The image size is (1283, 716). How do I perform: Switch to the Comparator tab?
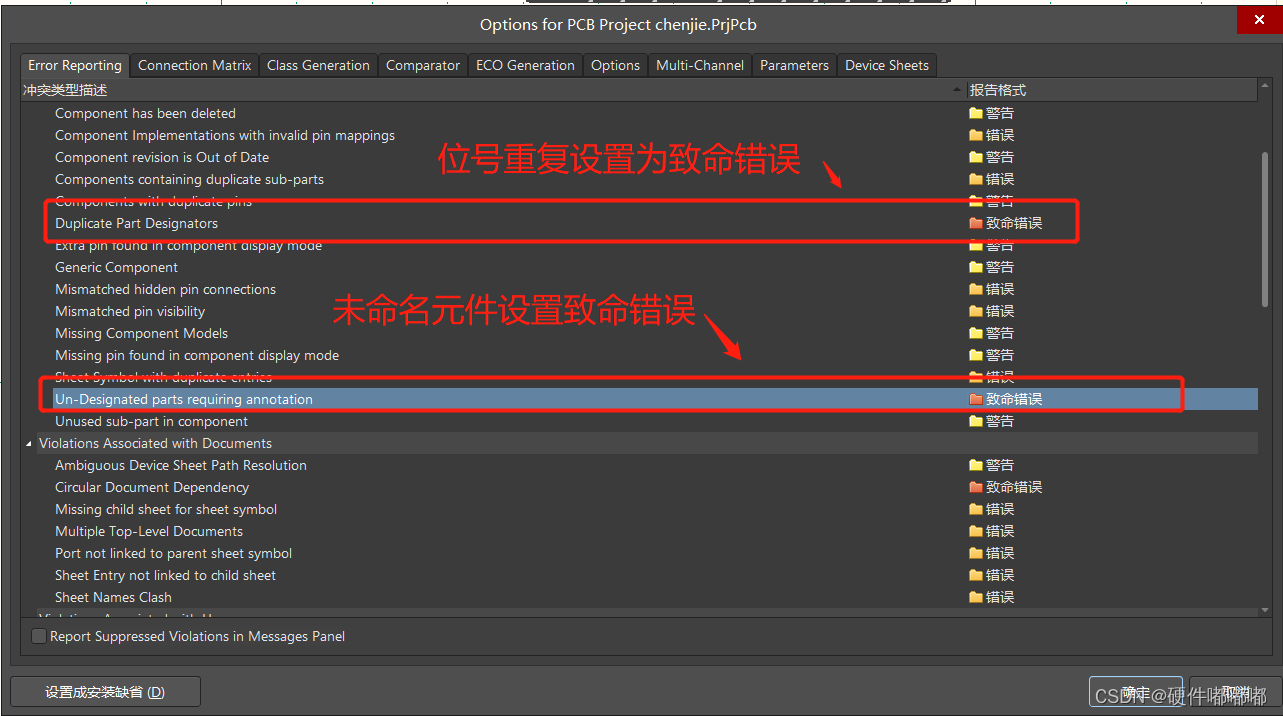pos(423,65)
